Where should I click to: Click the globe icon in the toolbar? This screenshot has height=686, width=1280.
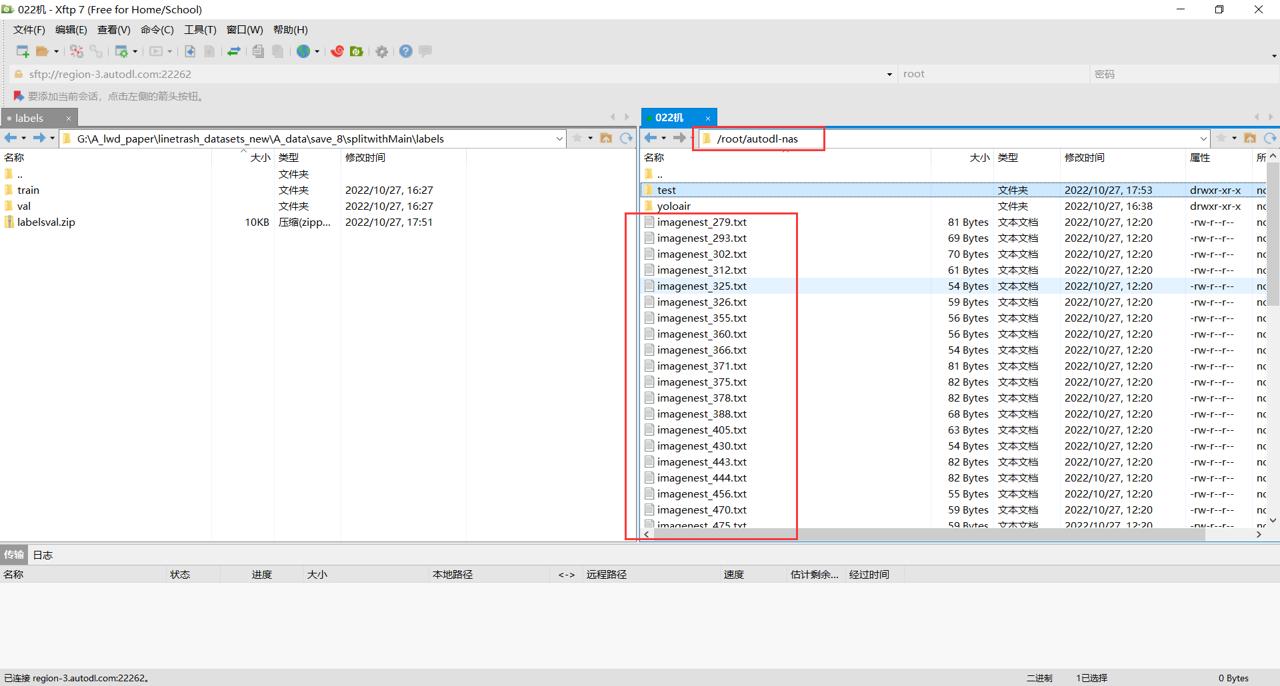[303, 51]
